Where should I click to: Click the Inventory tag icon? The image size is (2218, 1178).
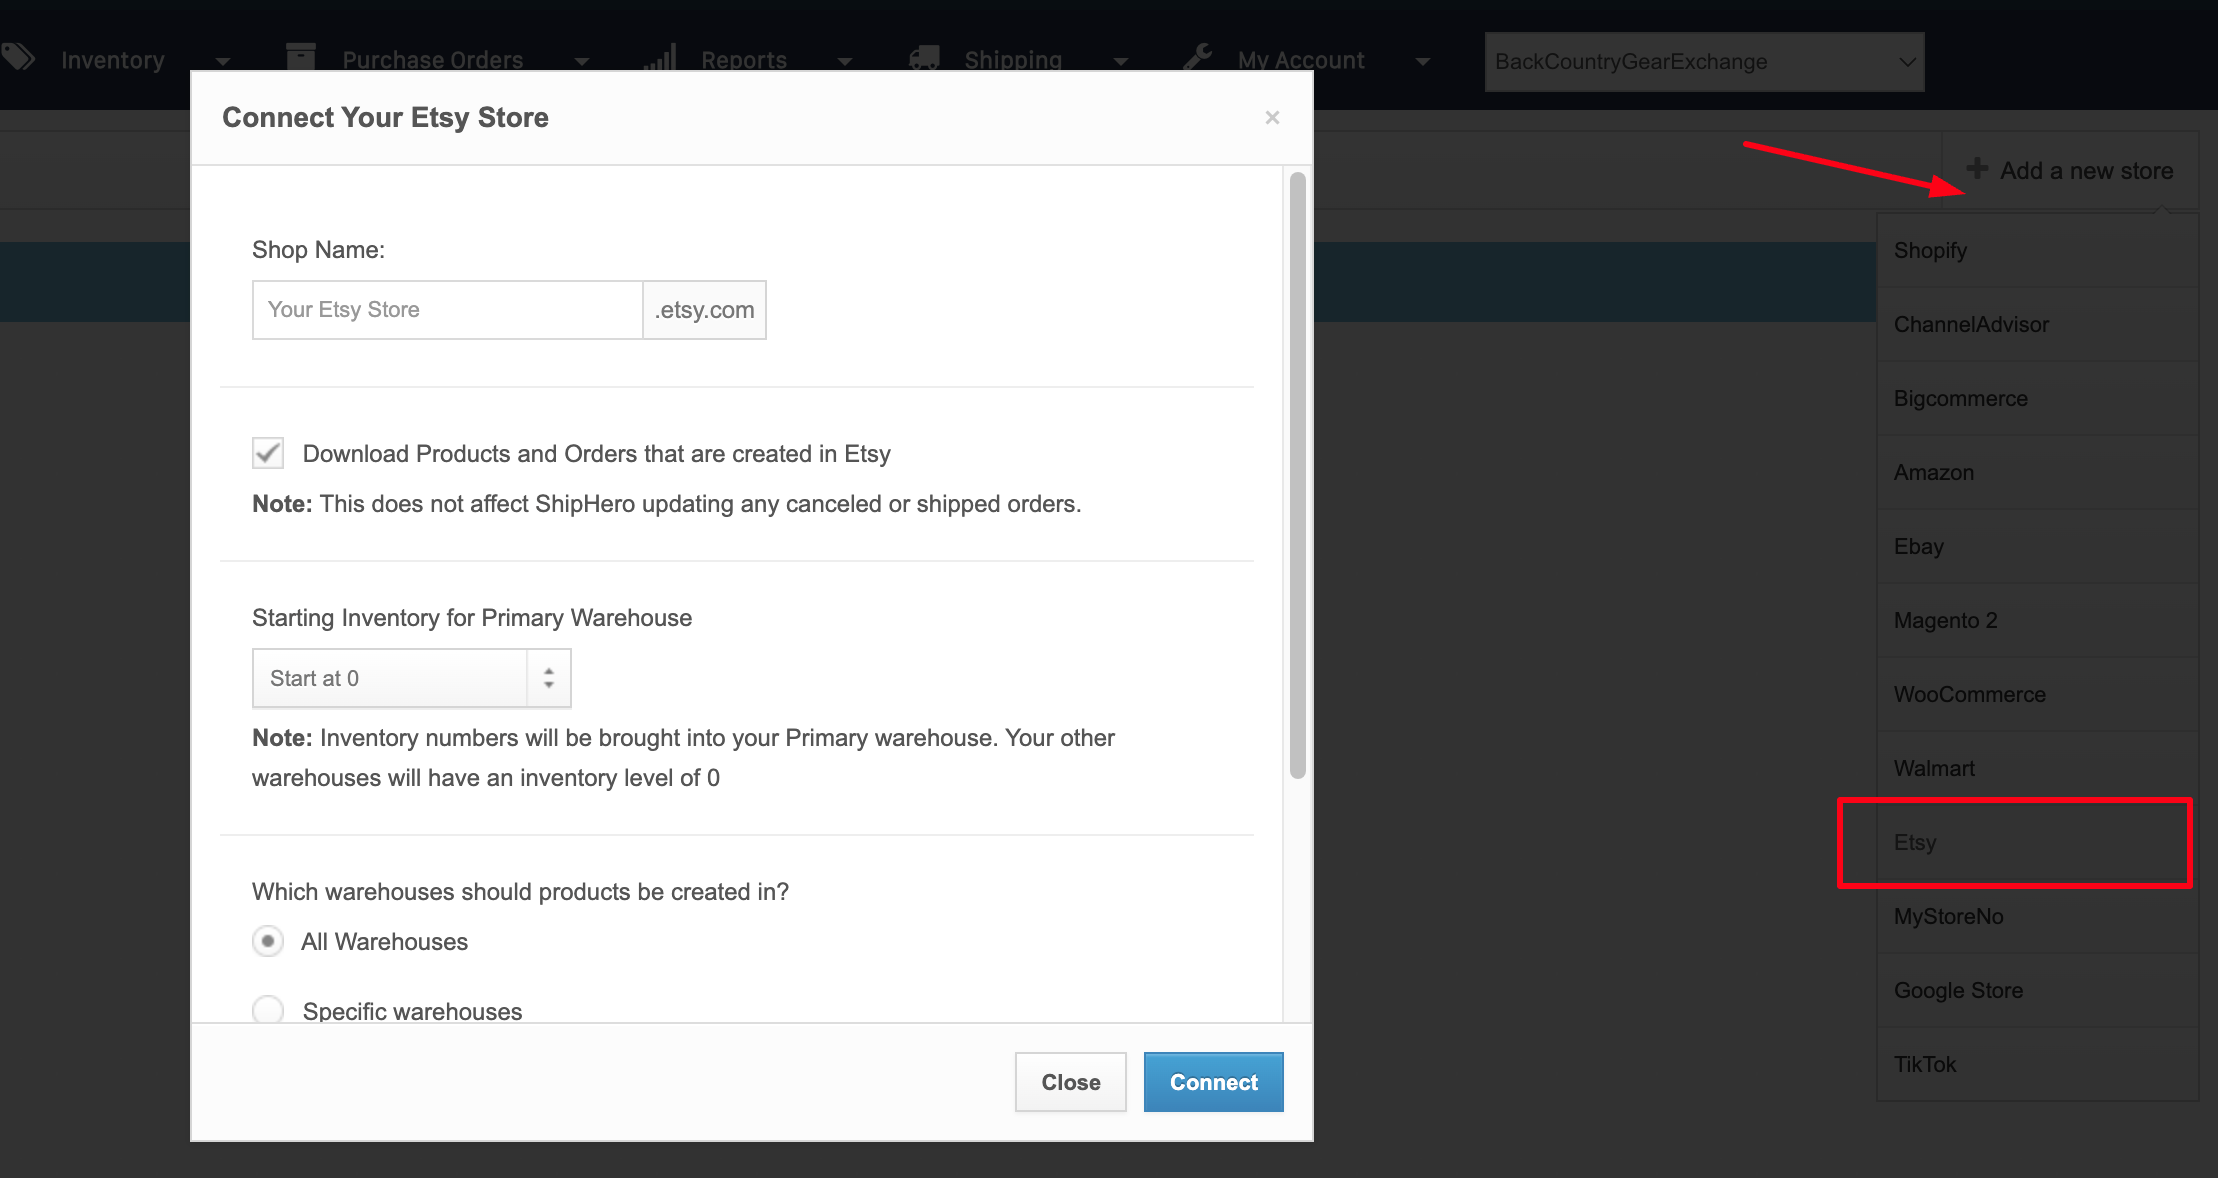point(18,57)
